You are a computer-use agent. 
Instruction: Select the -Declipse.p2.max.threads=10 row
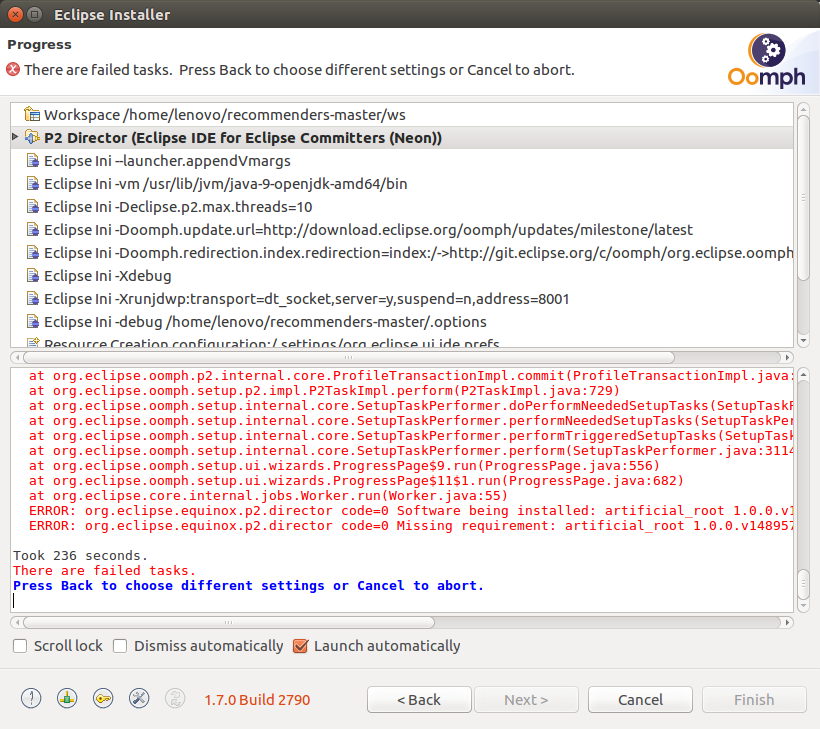[402, 207]
